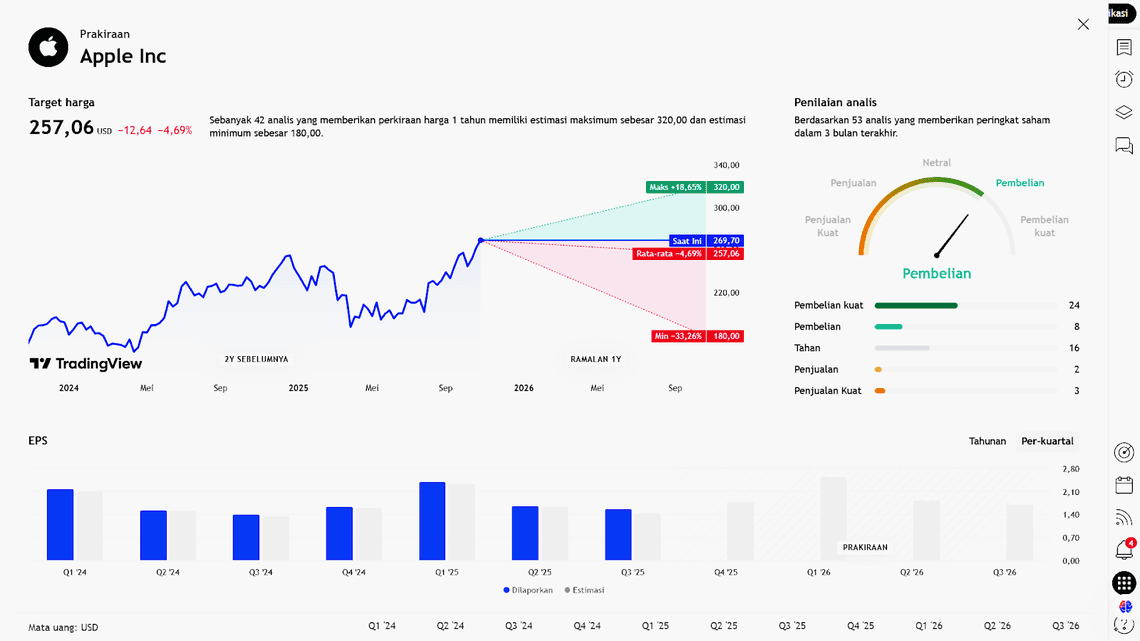Open the news feed signal icon
The width and height of the screenshot is (1140, 641).
1124,517
